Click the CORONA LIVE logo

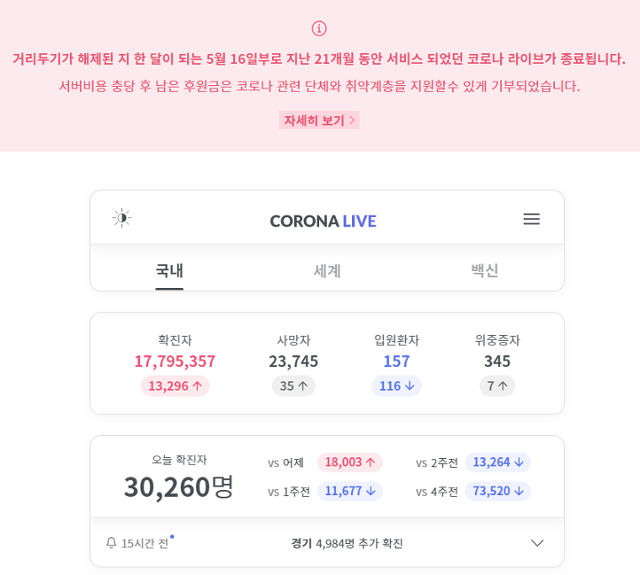pos(323,220)
